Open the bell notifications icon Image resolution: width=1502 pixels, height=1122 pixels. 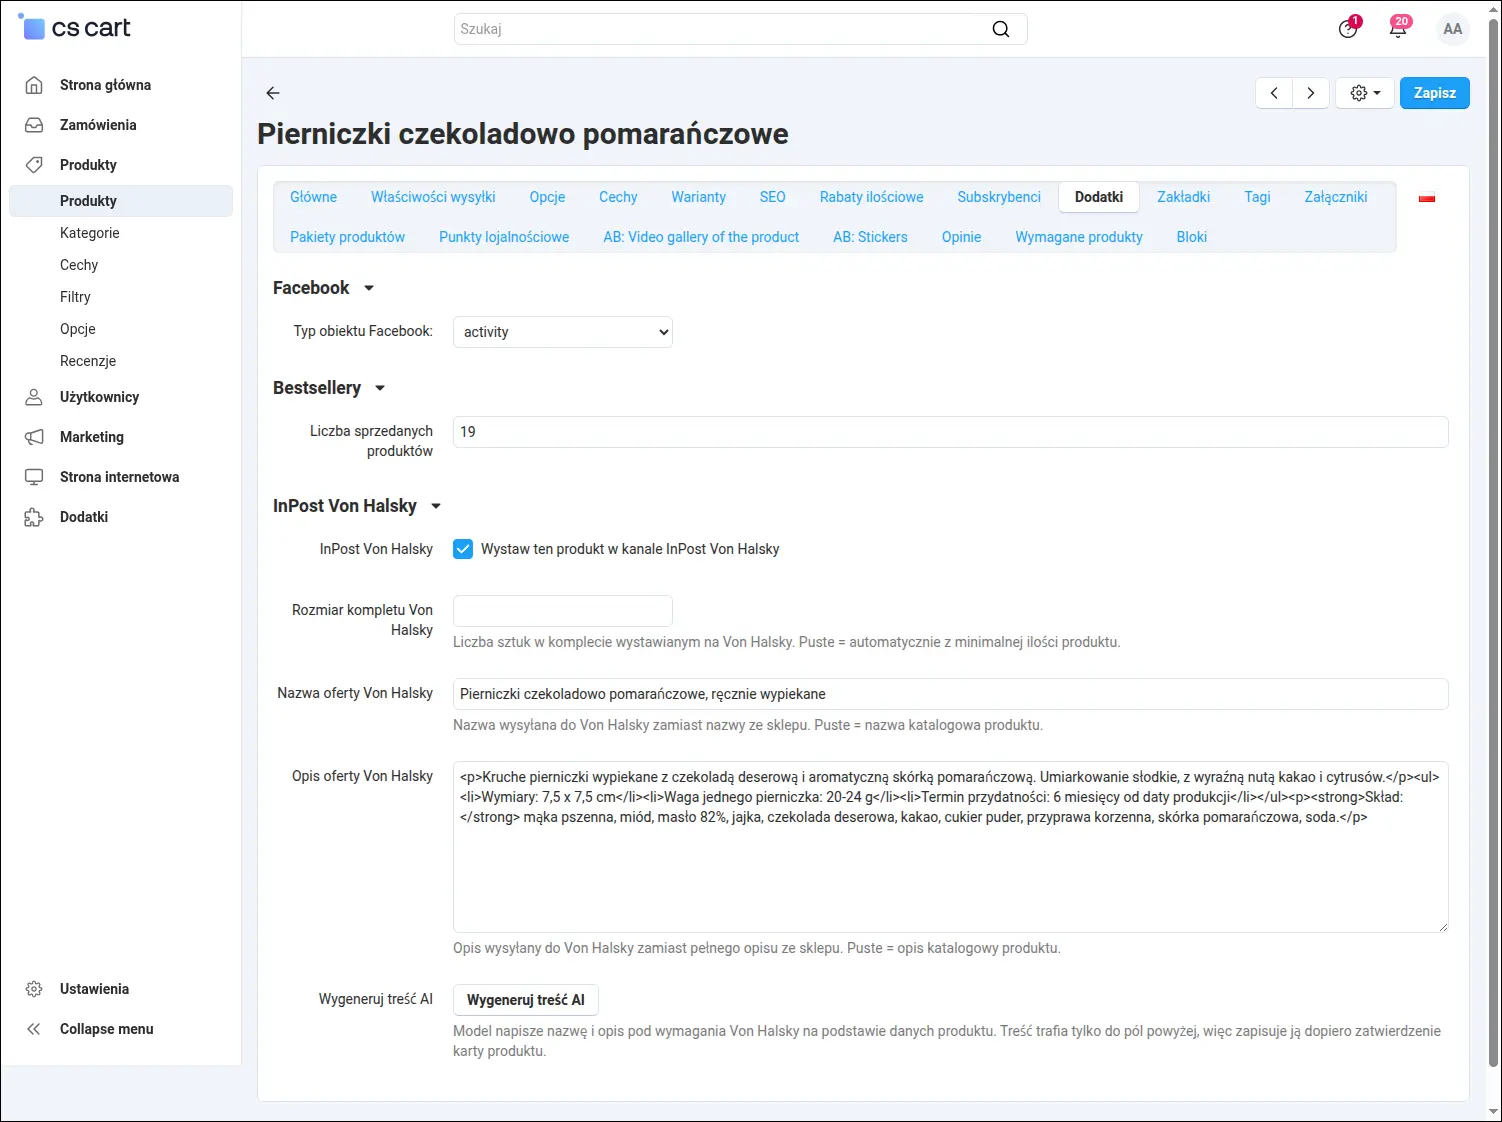(1398, 28)
